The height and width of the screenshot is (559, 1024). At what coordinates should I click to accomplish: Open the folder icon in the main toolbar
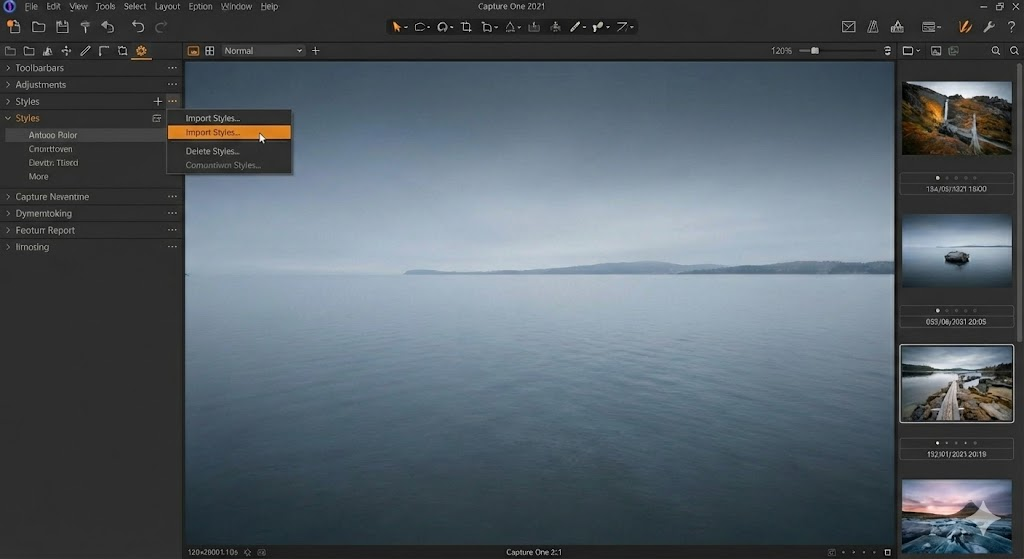39,27
